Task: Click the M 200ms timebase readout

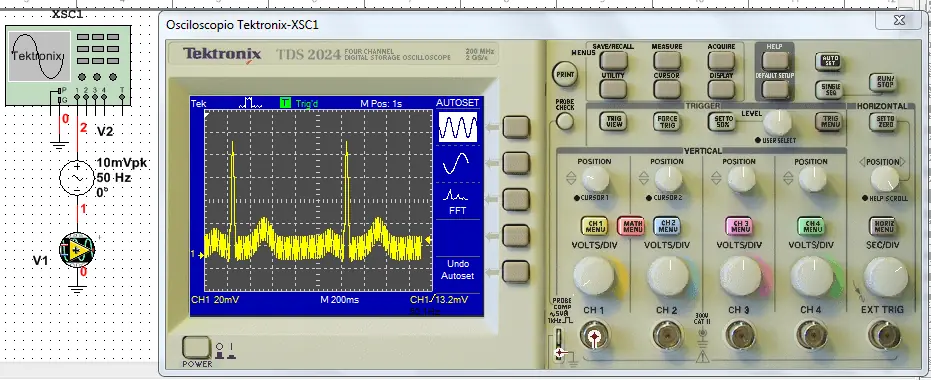Action: point(340,300)
